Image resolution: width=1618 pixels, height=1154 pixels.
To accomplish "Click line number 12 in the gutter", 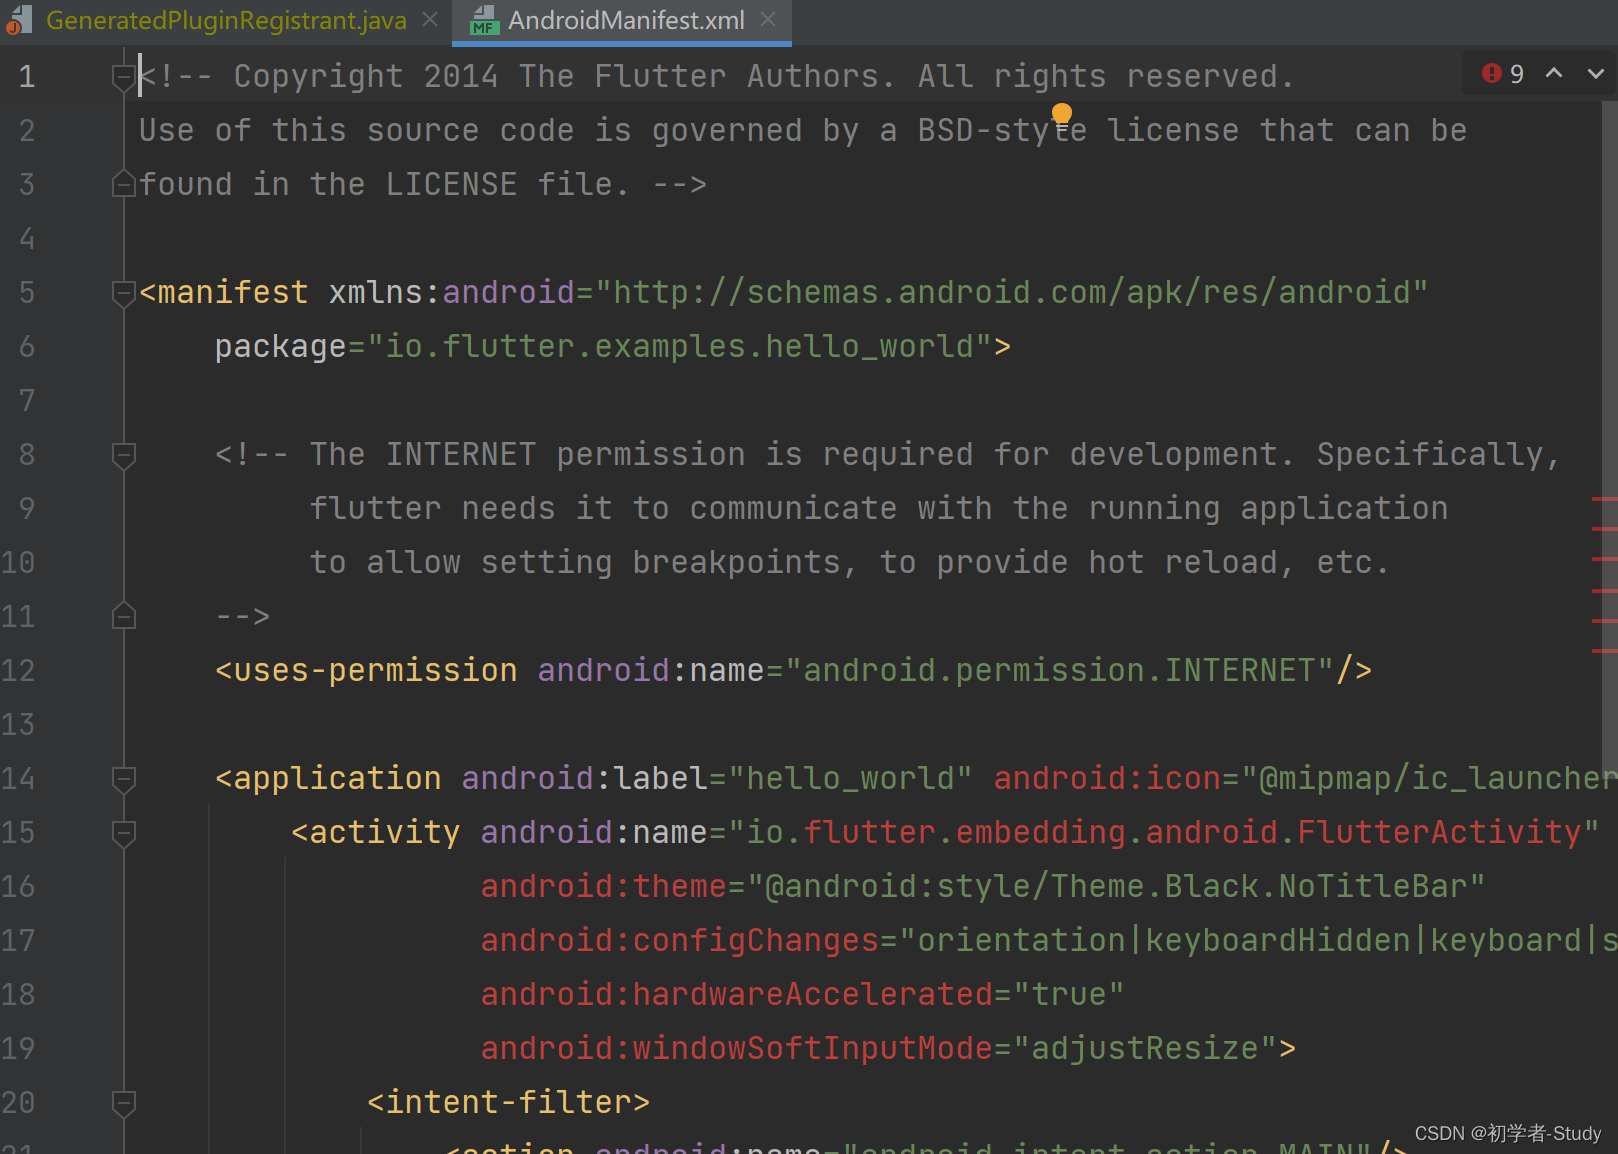I will pyautogui.click(x=18, y=670).
